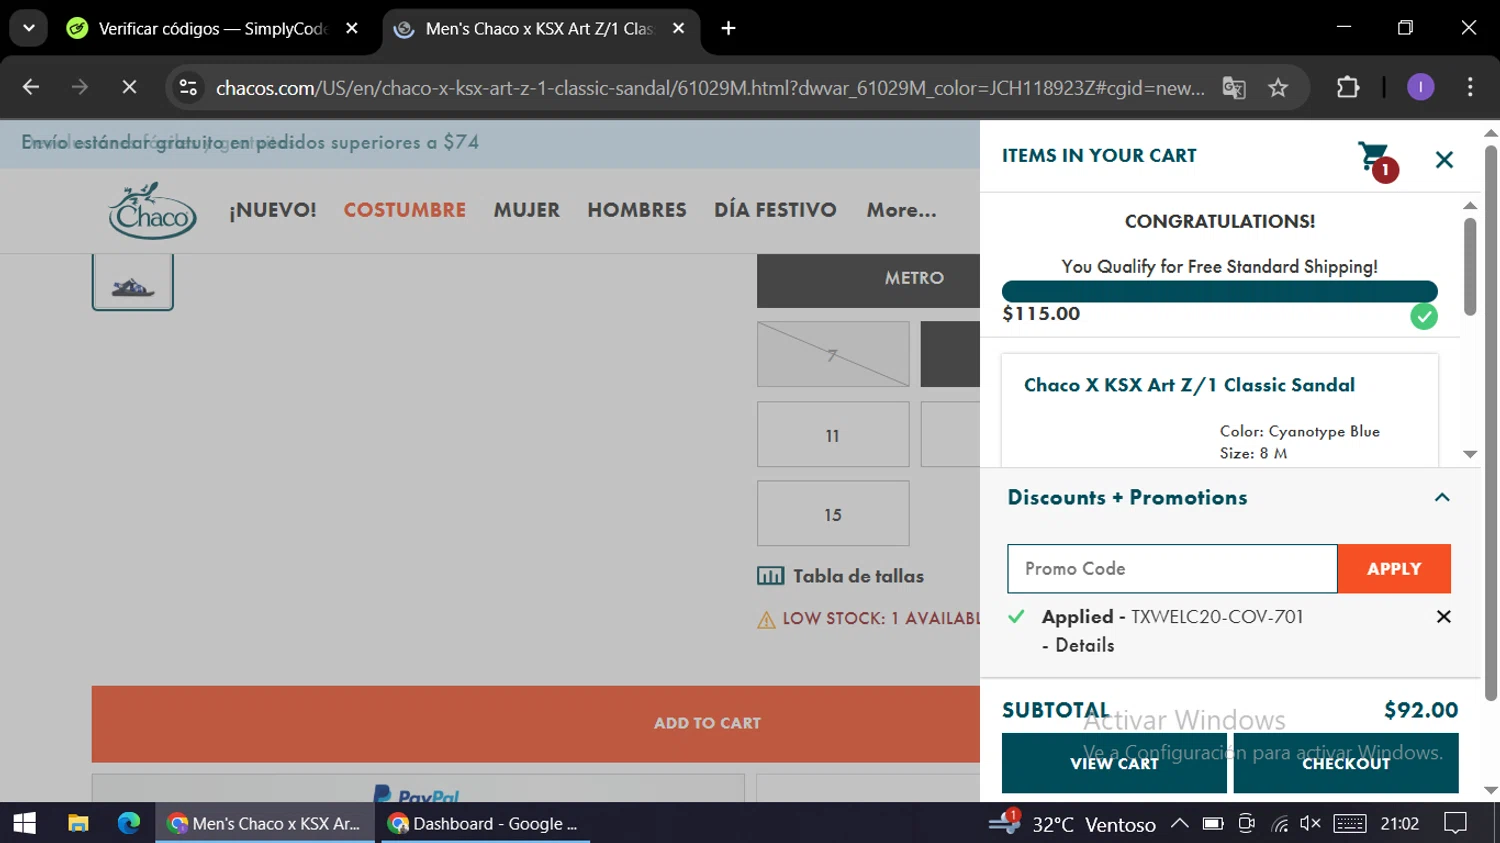Click the low stock warning icon
The height and width of the screenshot is (843, 1500).
click(x=767, y=620)
